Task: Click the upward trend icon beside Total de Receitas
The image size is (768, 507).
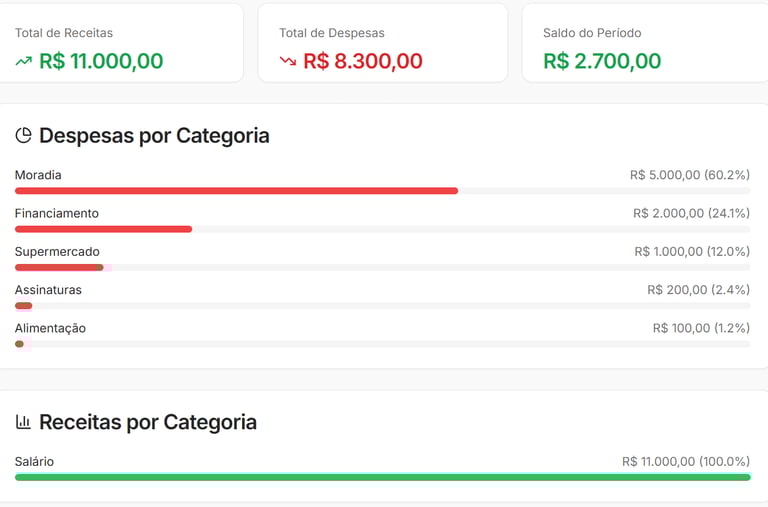Action: (x=23, y=62)
